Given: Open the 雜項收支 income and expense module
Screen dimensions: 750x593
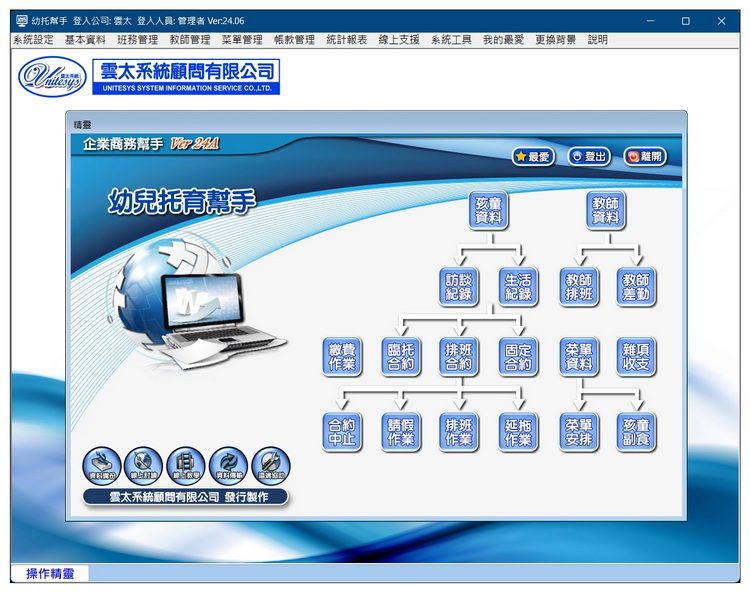Looking at the screenshot, I should coord(637,356).
